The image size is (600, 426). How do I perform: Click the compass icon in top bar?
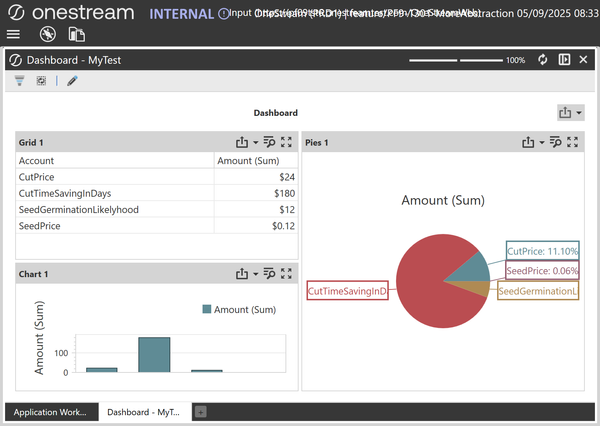pyautogui.click(x=47, y=34)
